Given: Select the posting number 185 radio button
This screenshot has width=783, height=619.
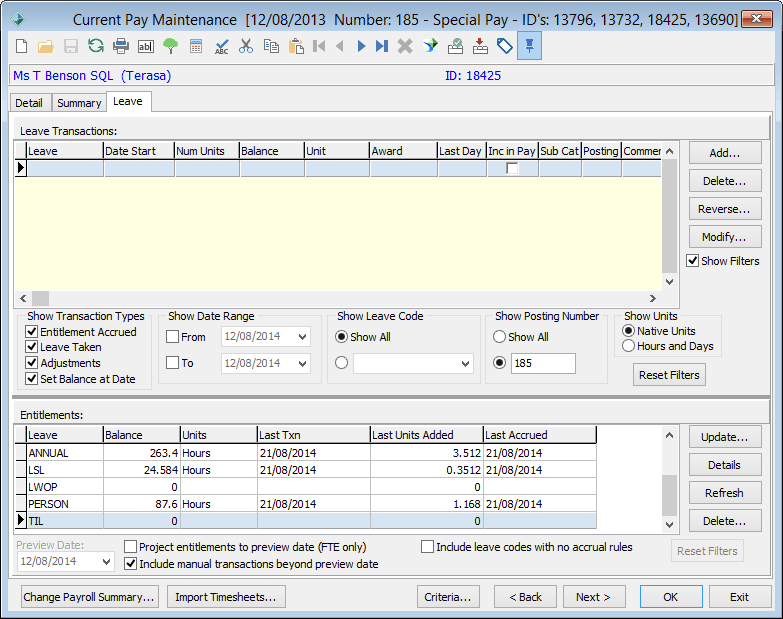Looking at the screenshot, I should coord(499,363).
